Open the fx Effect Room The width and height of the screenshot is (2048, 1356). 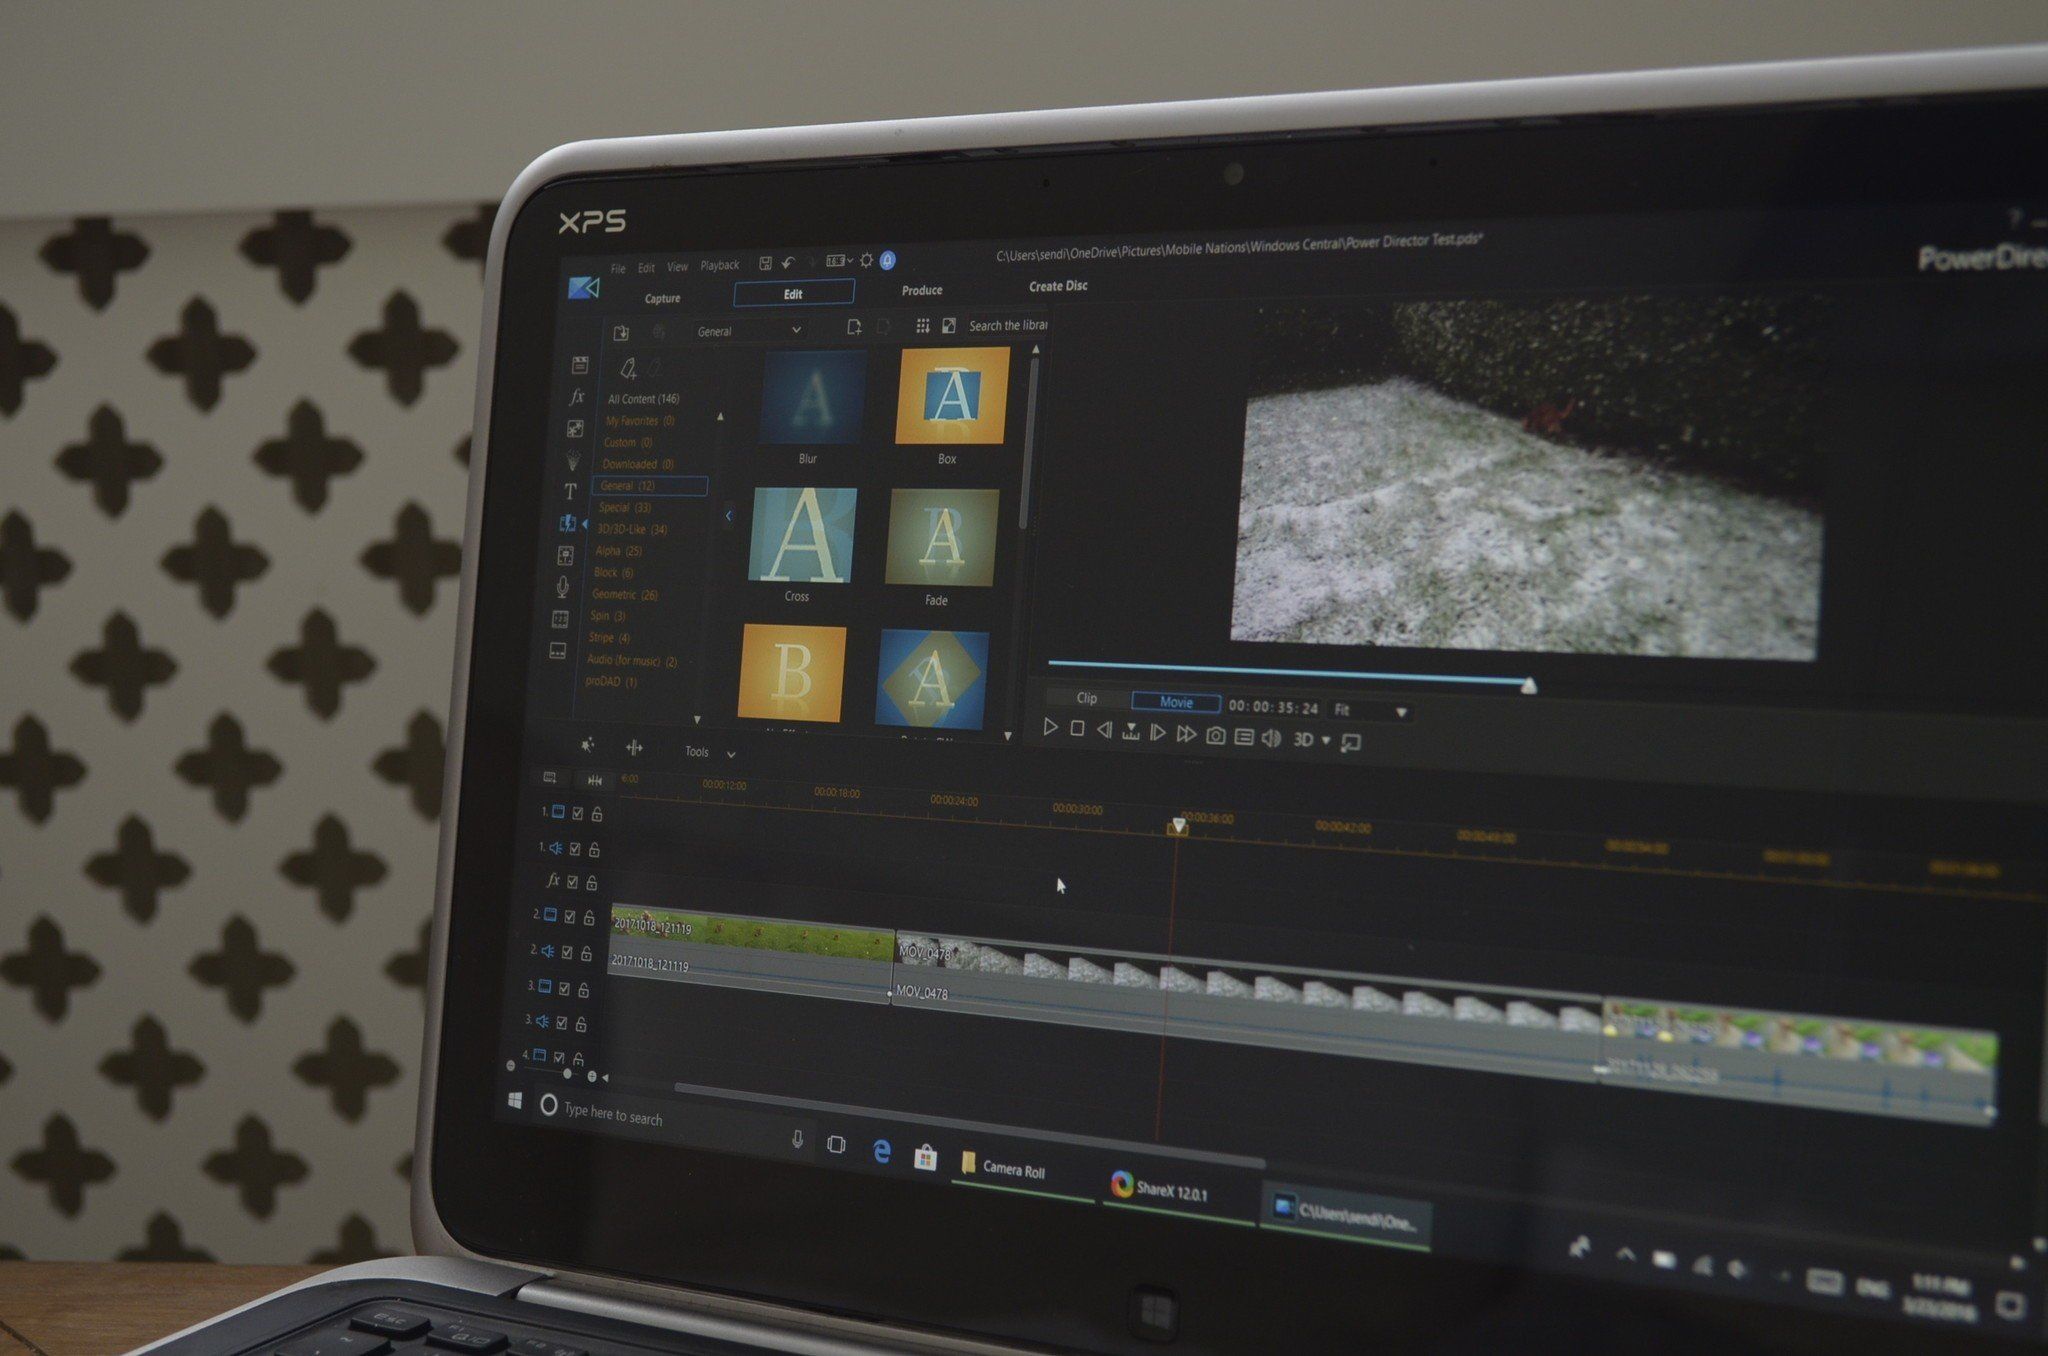(577, 397)
